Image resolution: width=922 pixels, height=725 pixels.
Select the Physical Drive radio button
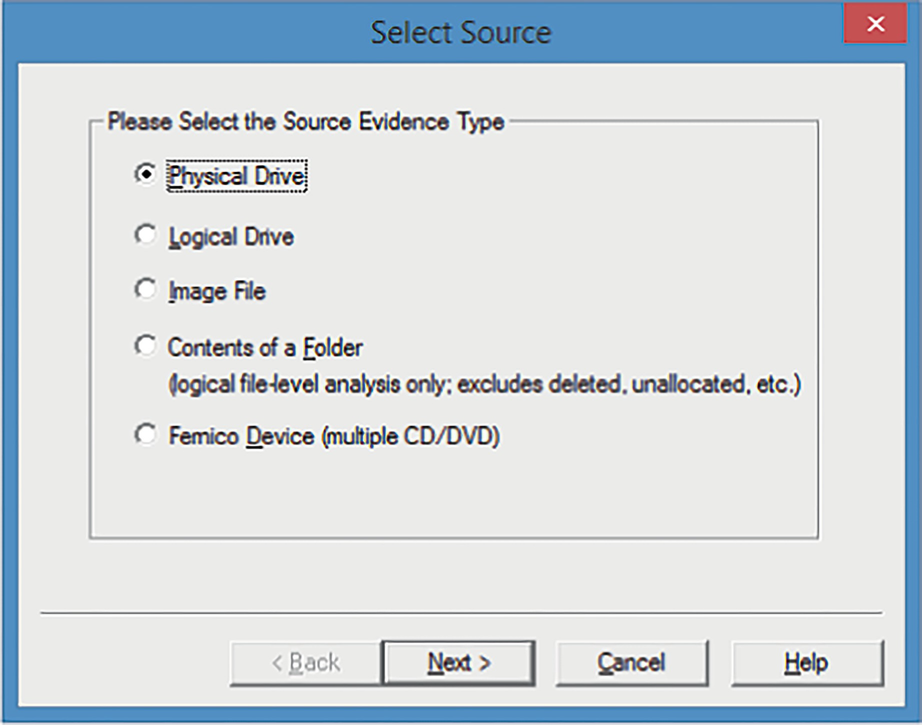[146, 174]
